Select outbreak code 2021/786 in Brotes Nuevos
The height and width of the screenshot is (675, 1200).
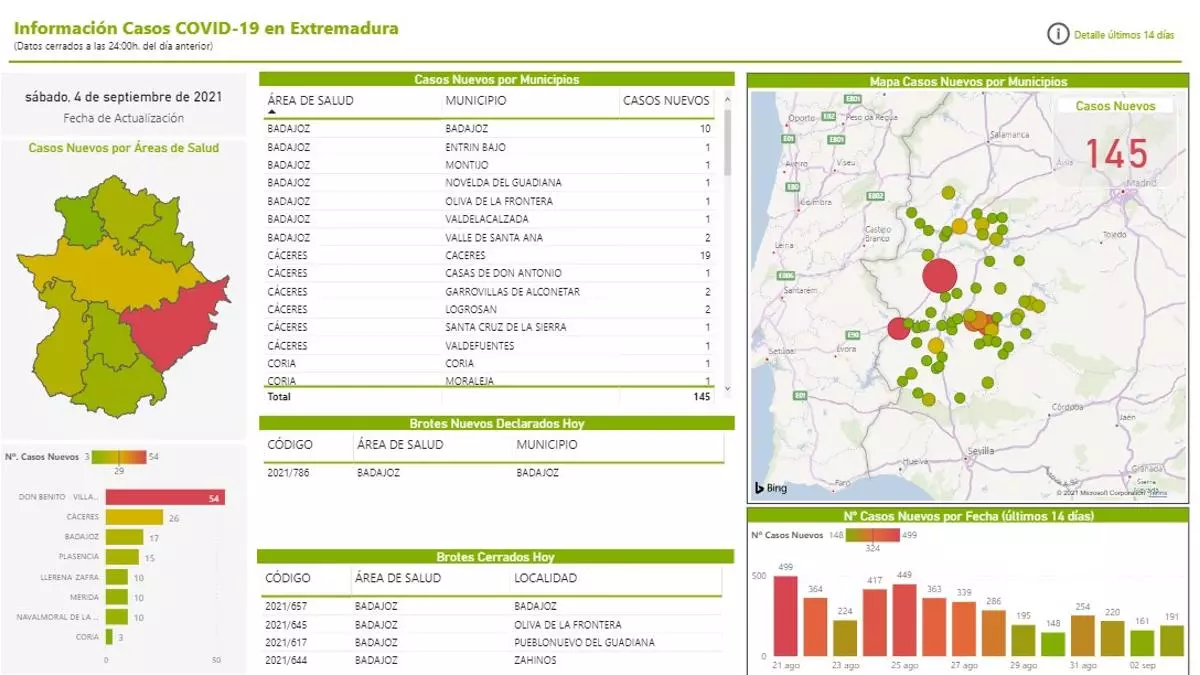coord(287,473)
